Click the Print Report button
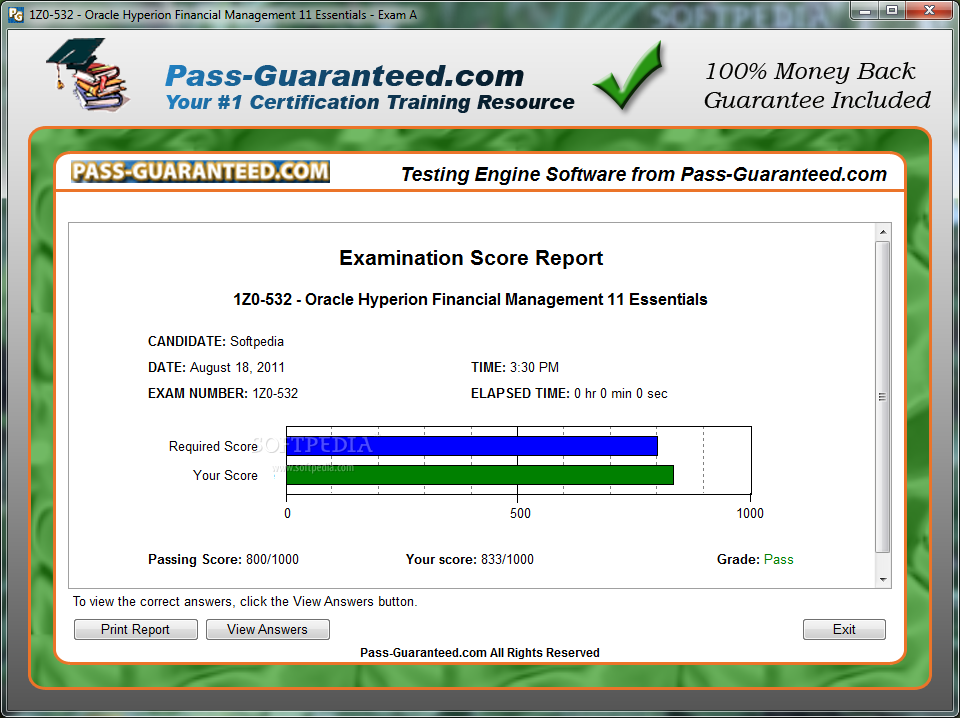 click(x=135, y=629)
